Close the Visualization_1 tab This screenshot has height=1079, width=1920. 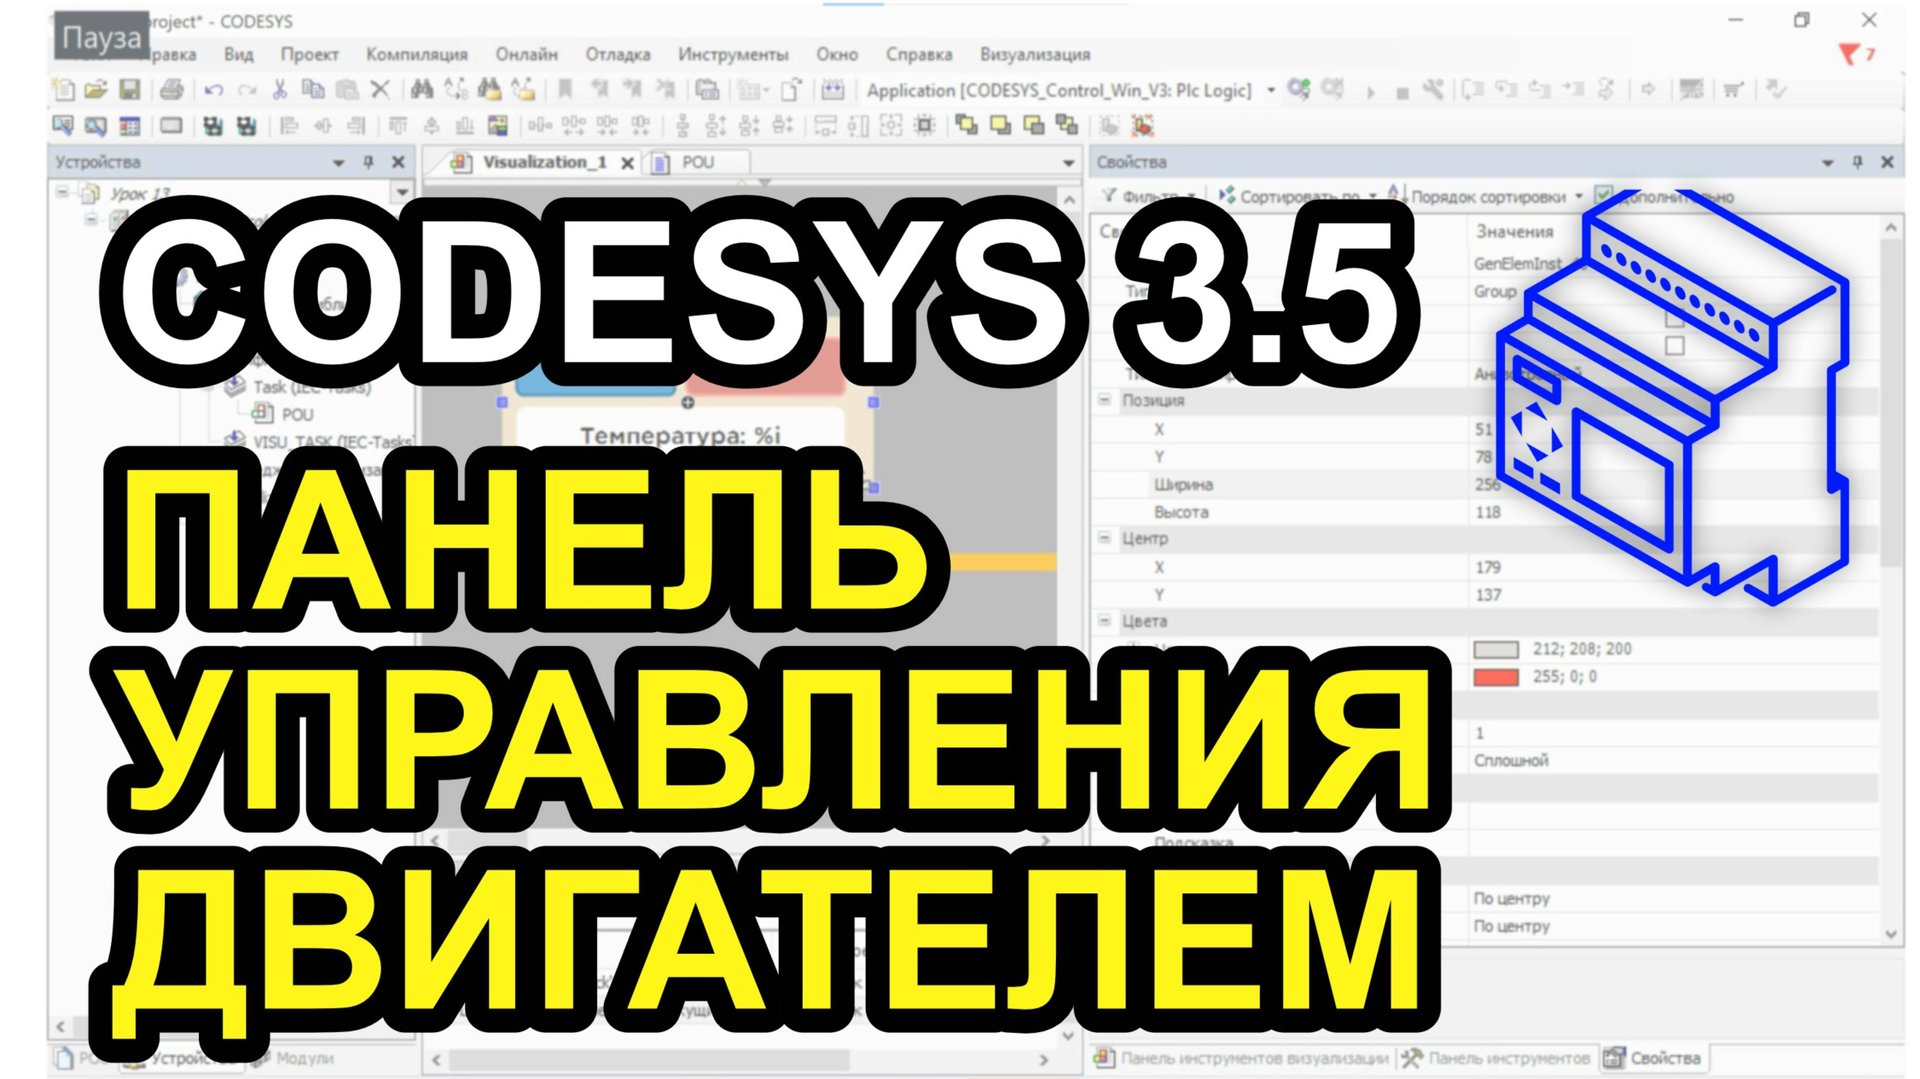coord(627,163)
